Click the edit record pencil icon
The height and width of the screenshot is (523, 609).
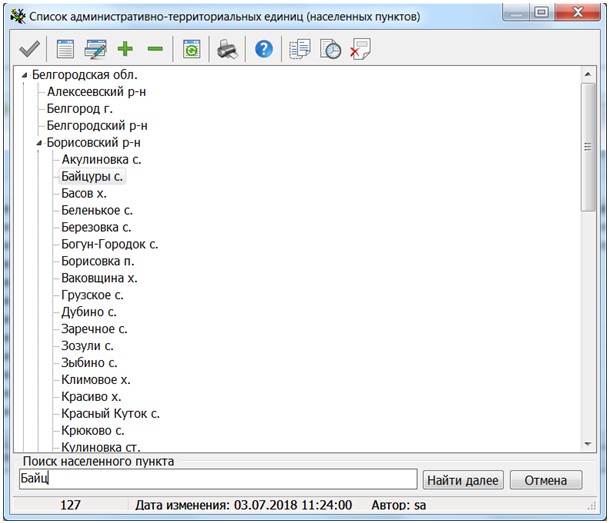coord(96,49)
